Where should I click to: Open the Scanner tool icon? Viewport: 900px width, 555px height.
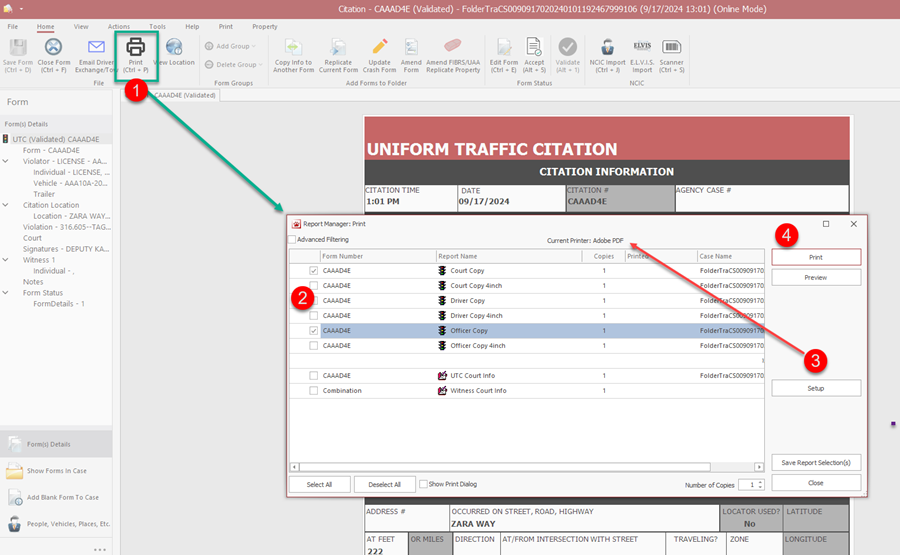(x=672, y=47)
